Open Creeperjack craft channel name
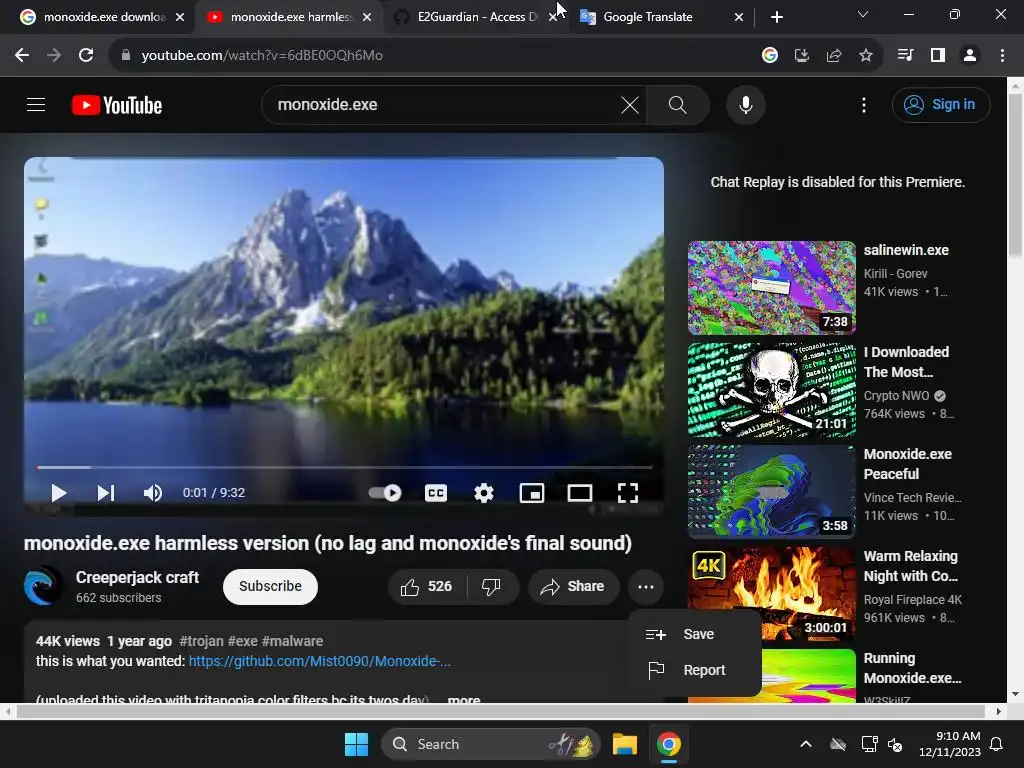Viewport: 1024px width, 768px height. (137, 577)
